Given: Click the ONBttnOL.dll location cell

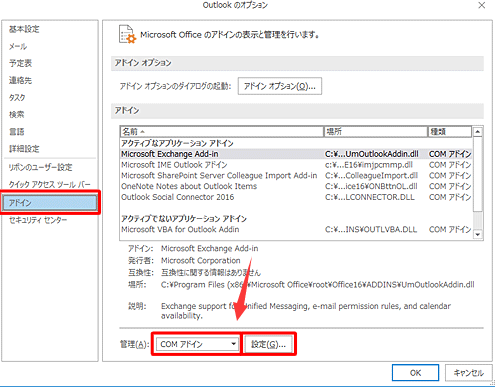Looking at the screenshot, I should pos(371,186).
